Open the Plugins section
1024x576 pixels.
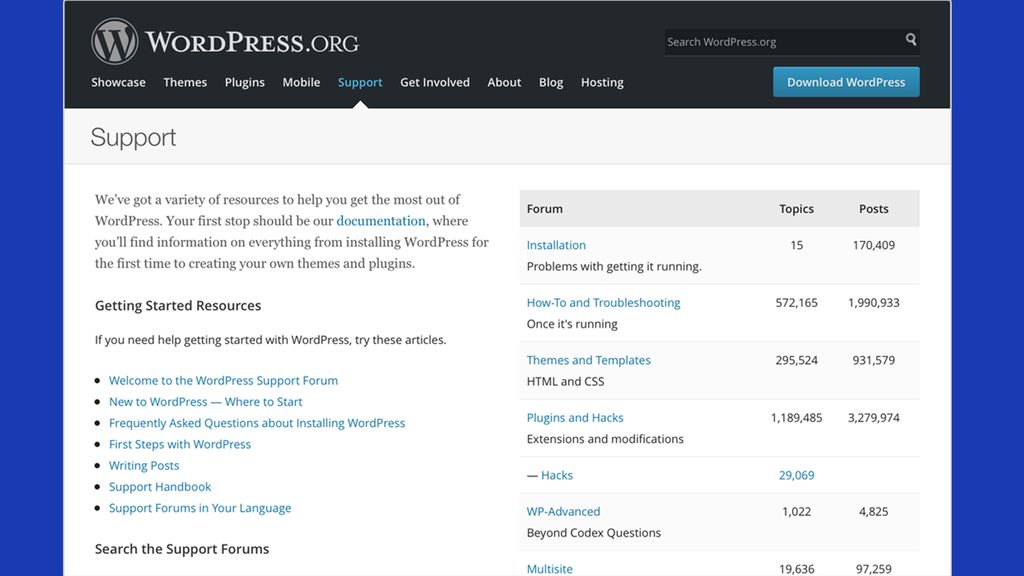[244, 82]
